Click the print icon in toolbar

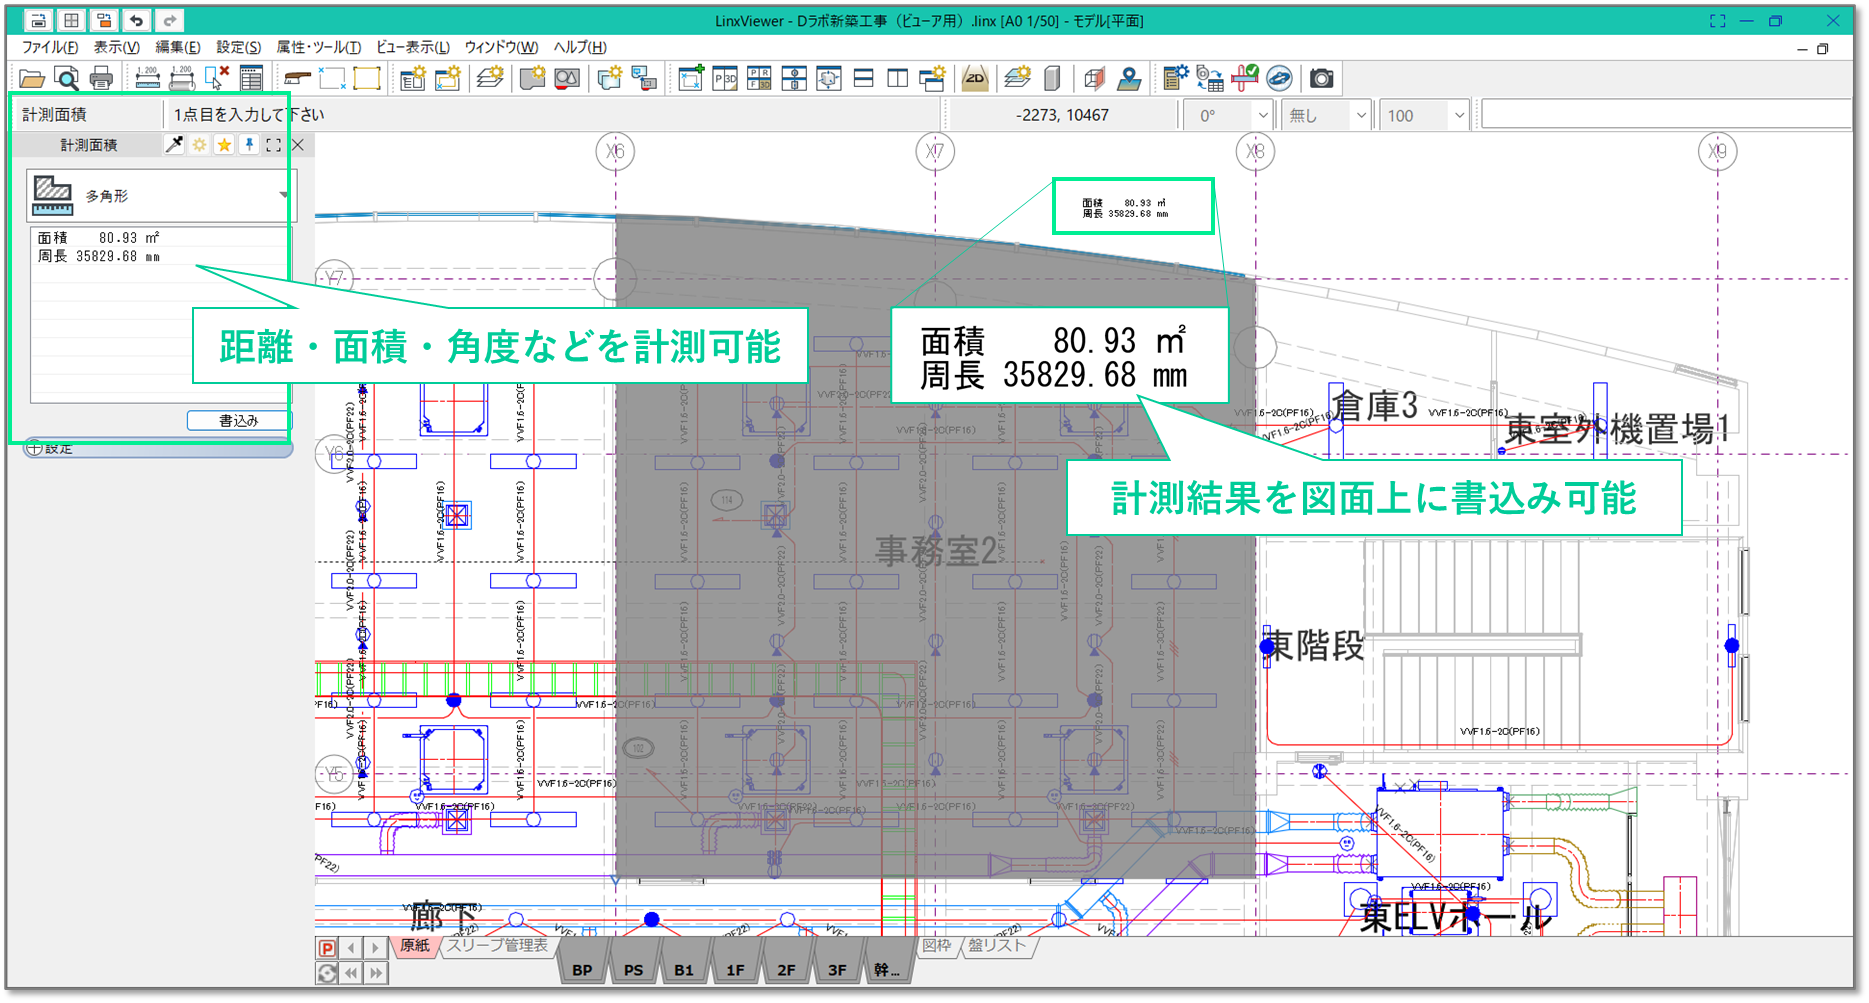[x=101, y=79]
